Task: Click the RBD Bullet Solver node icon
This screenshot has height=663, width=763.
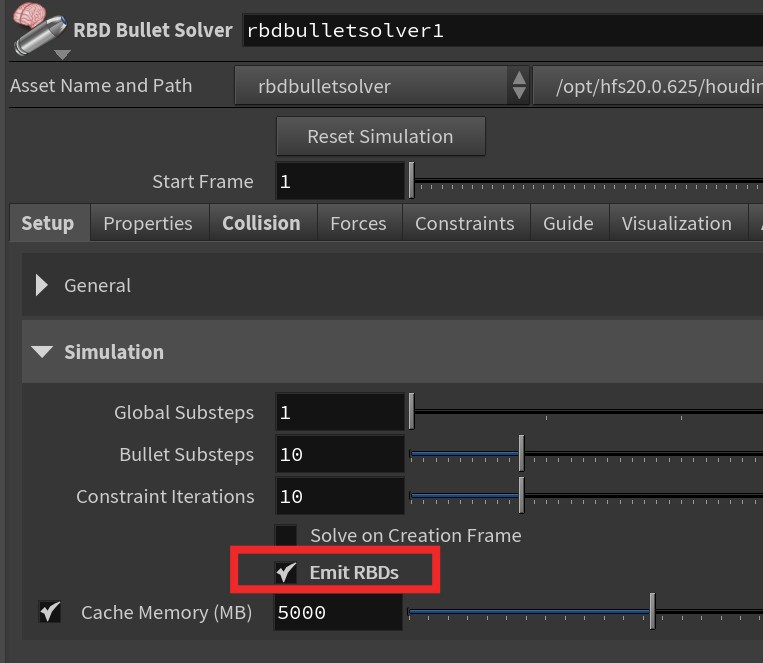Action: point(40,27)
